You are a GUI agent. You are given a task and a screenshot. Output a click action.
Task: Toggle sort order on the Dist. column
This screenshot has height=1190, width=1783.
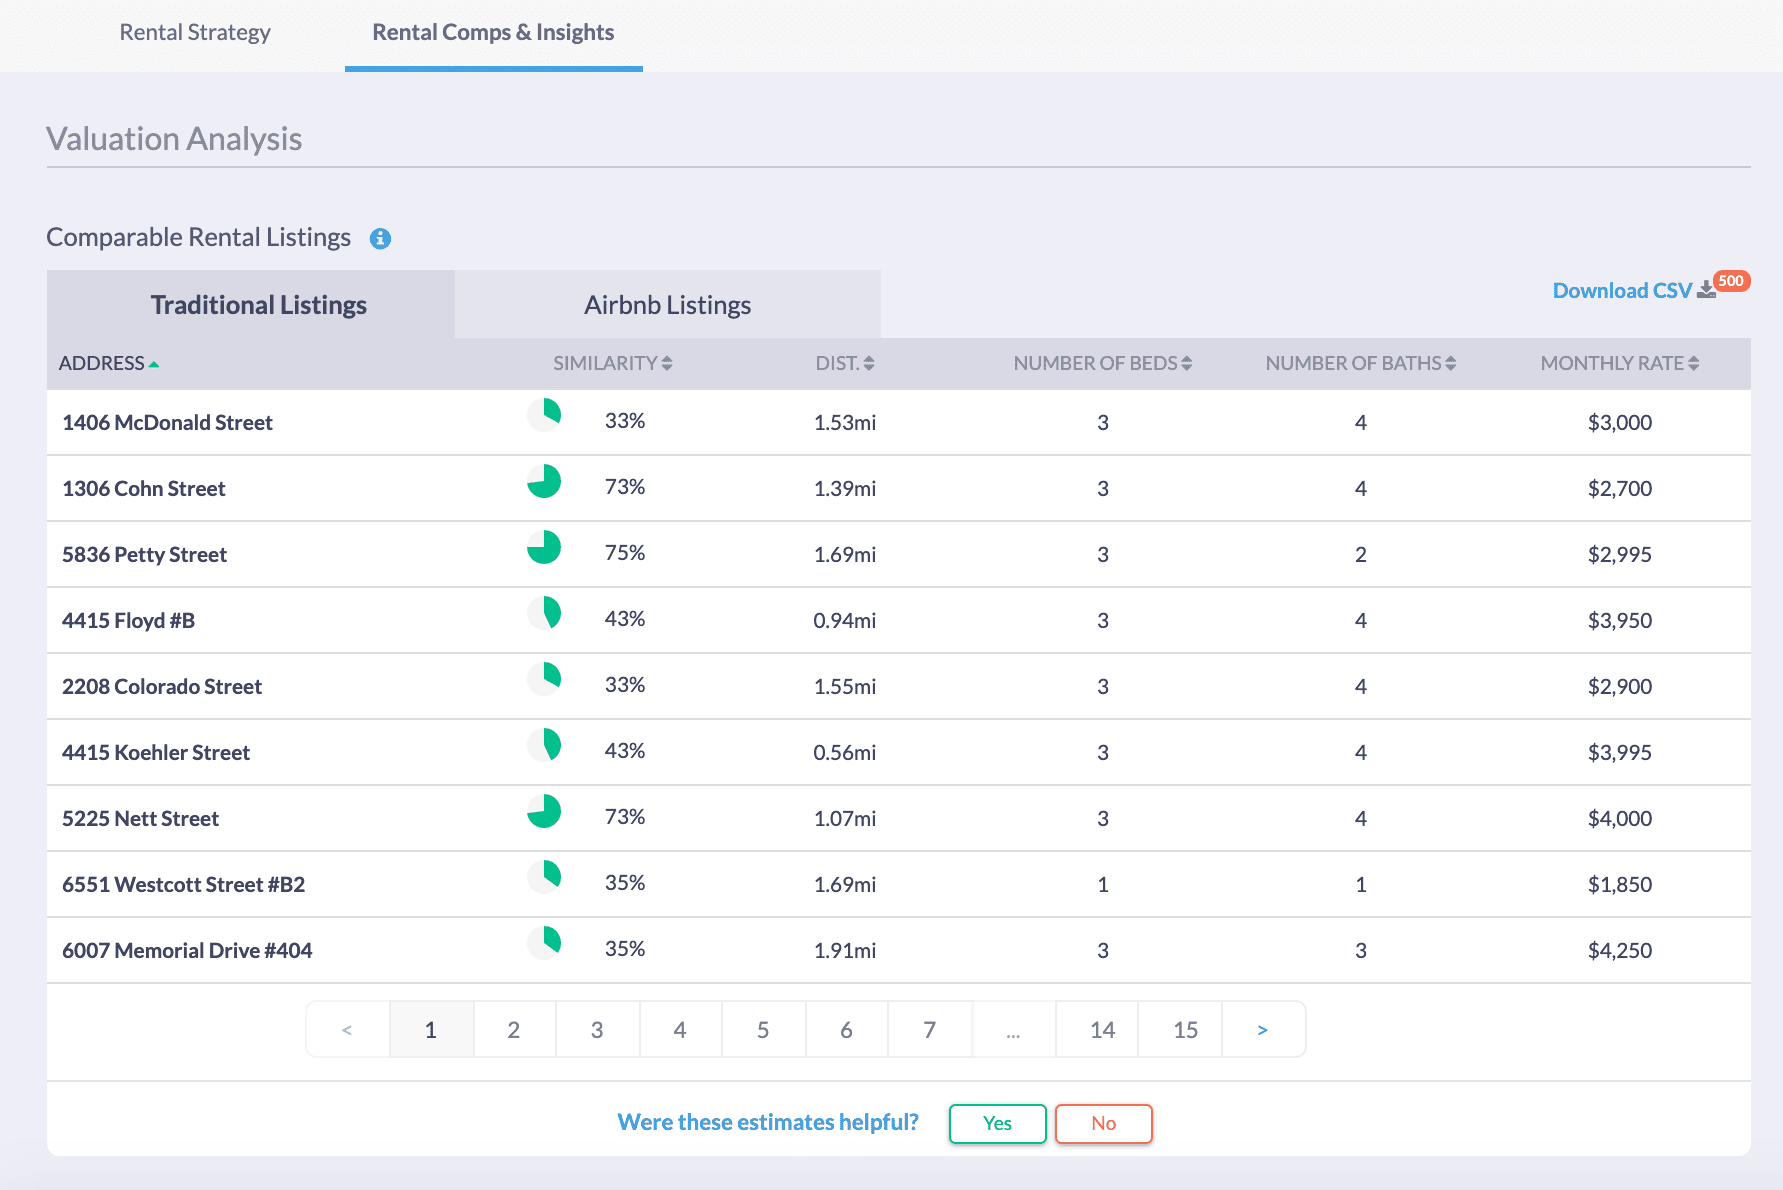869,363
